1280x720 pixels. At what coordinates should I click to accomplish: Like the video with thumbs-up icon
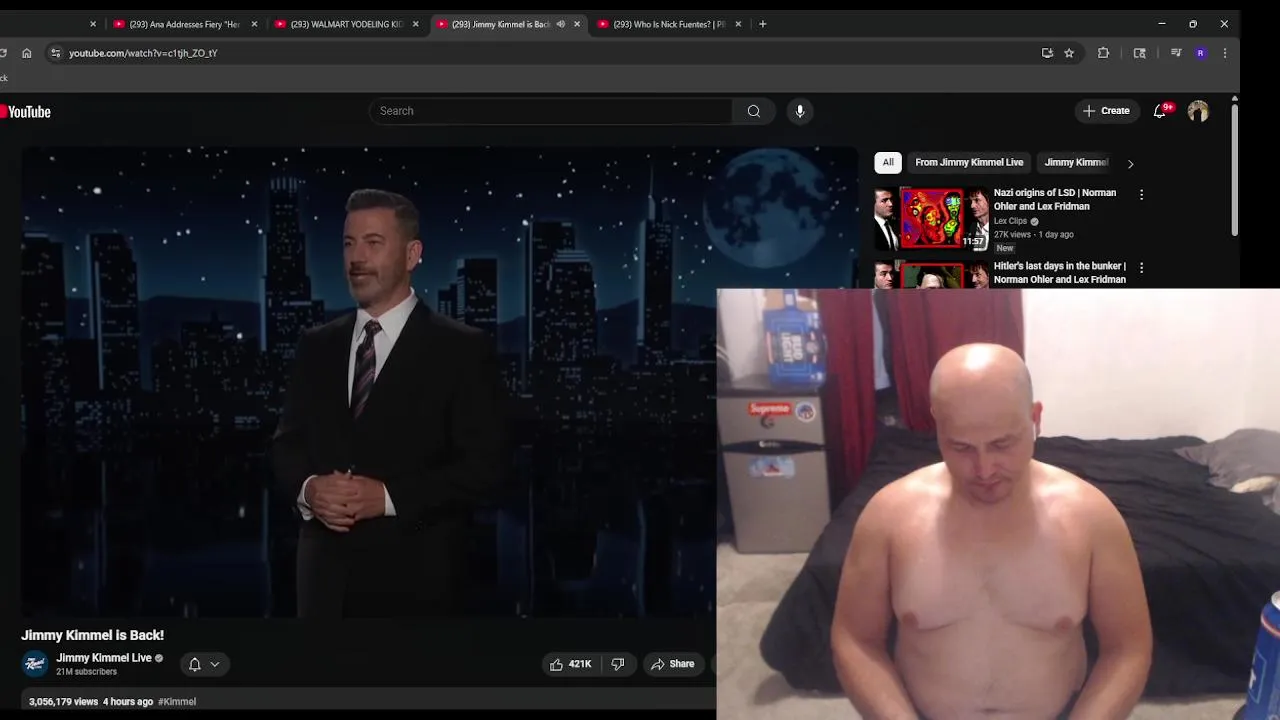[570, 664]
